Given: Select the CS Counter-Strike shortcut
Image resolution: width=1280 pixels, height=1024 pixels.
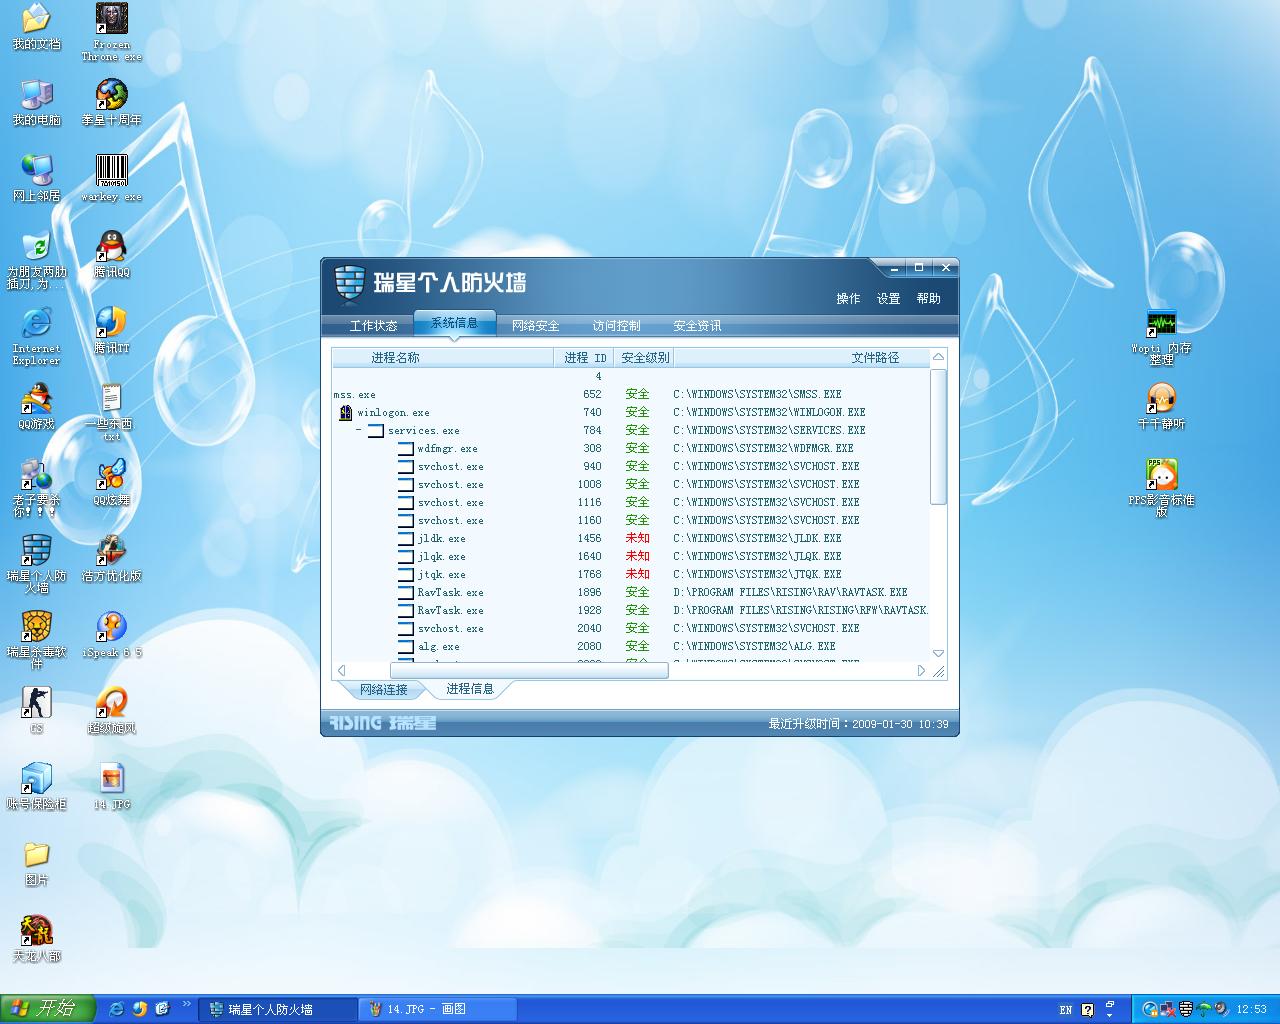Looking at the screenshot, I should (x=36, y=711).
